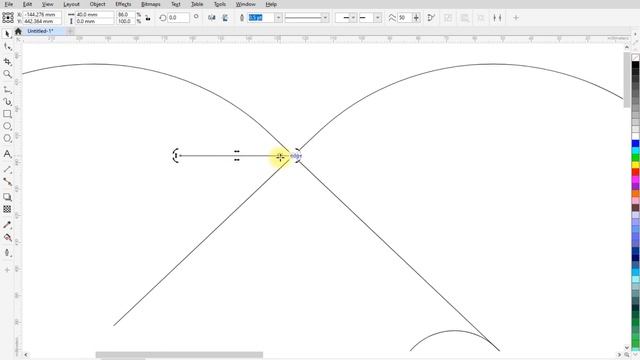
Task: Open the File menu
Action: point(8,4)
